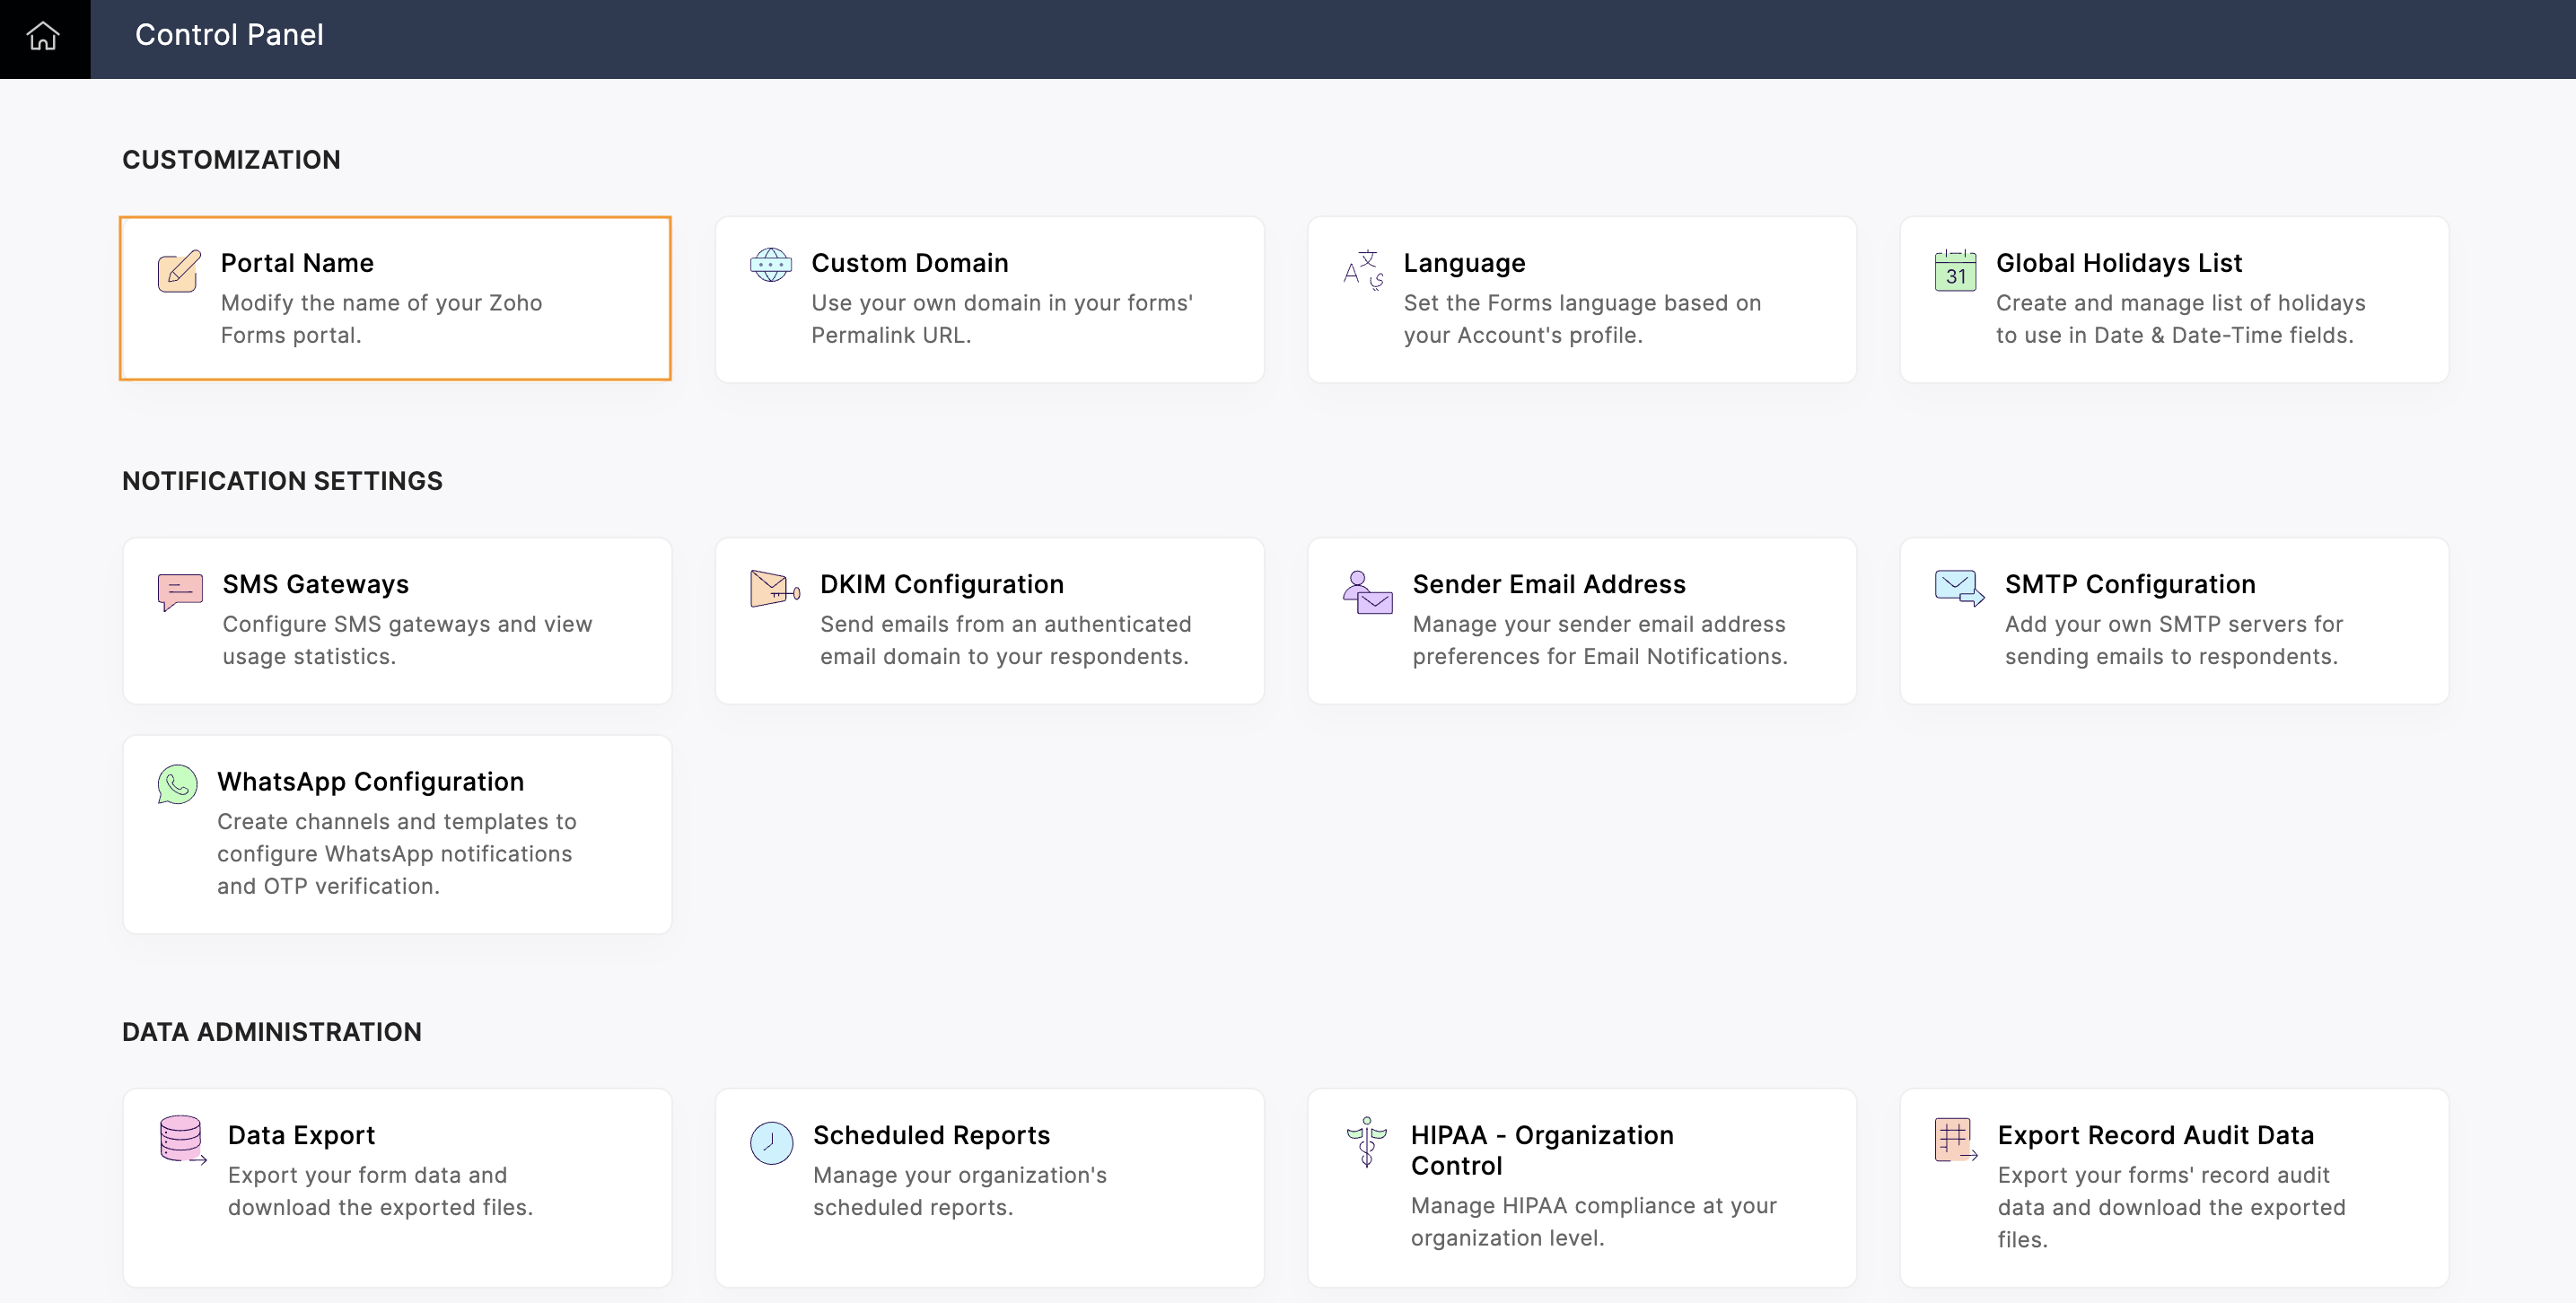The width and height of the screenshot is (2576, 1303).
Task: Open the Language settings card
Action: [1581, 300]
